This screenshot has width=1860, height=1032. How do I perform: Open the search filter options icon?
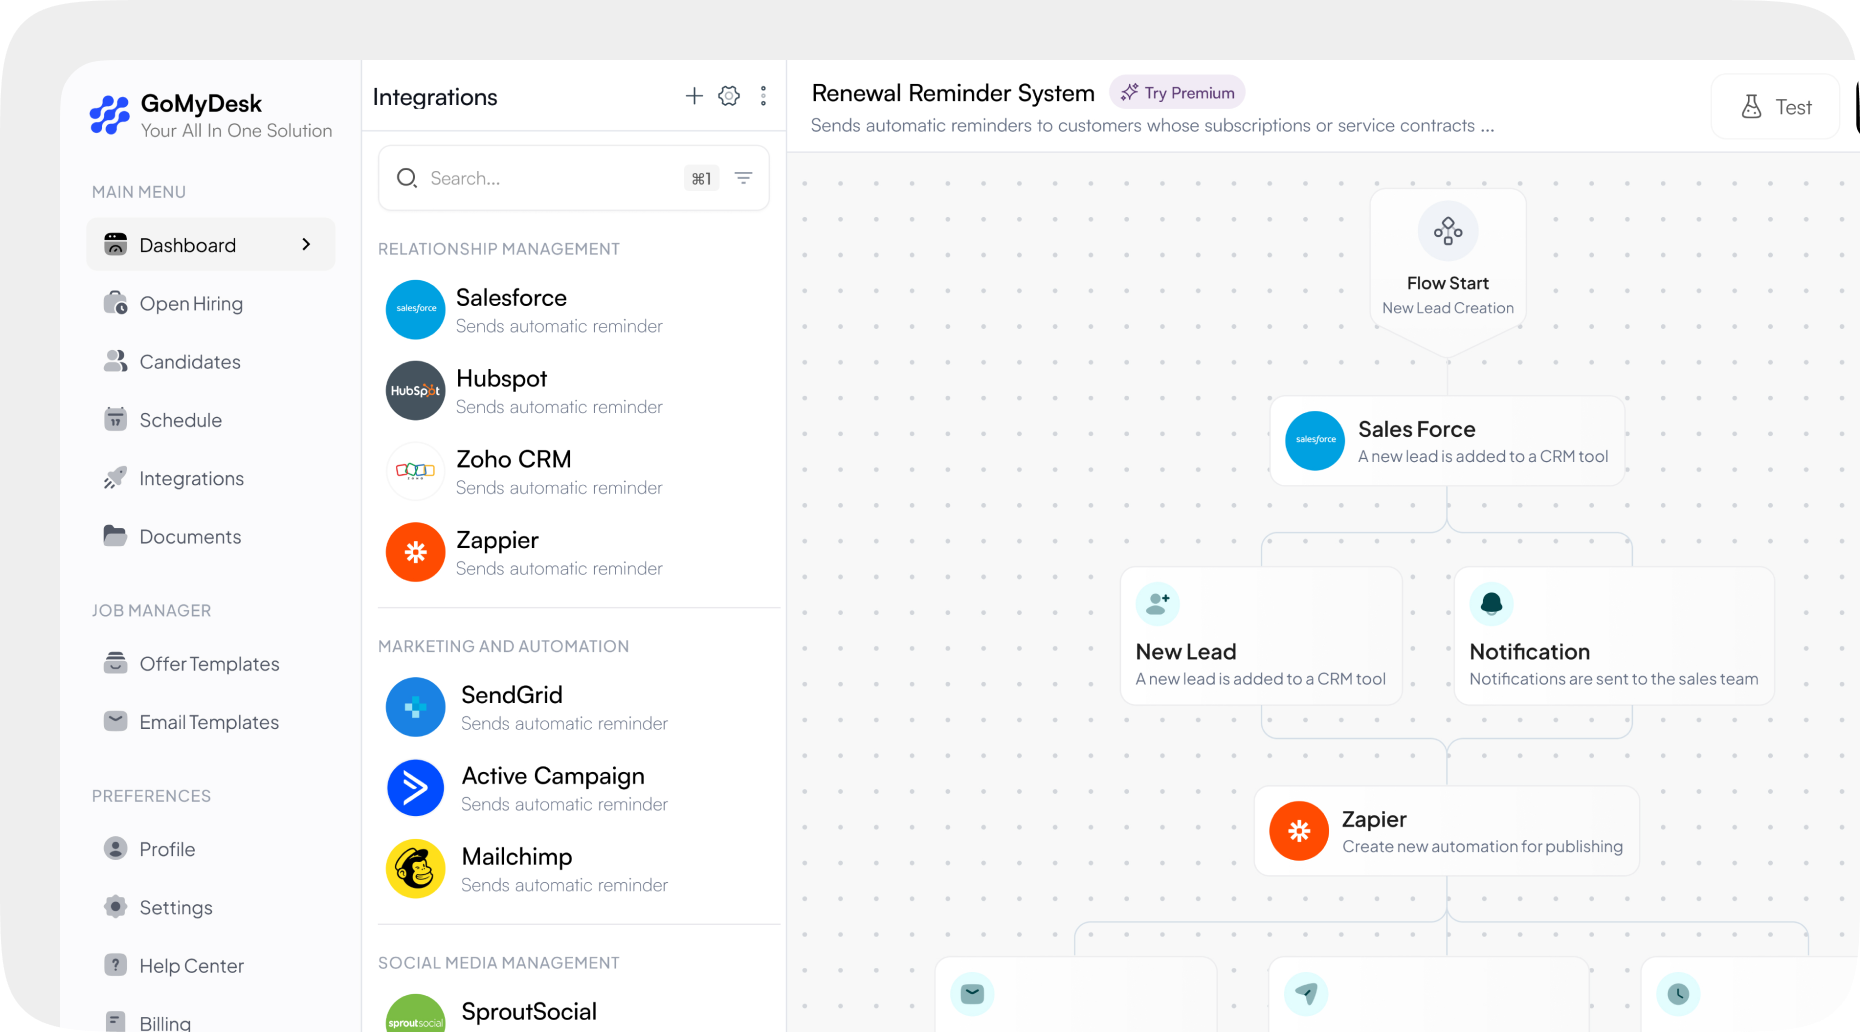coord(743,178)
